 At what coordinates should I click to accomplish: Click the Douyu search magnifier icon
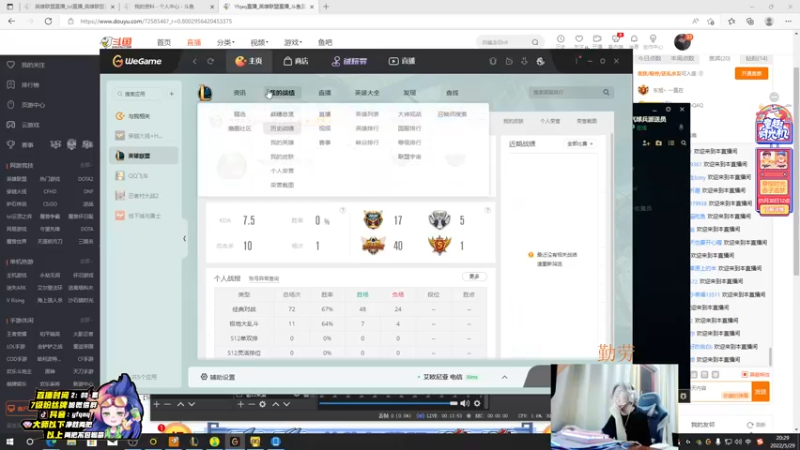pyautogui.click(x=535, y=42)
